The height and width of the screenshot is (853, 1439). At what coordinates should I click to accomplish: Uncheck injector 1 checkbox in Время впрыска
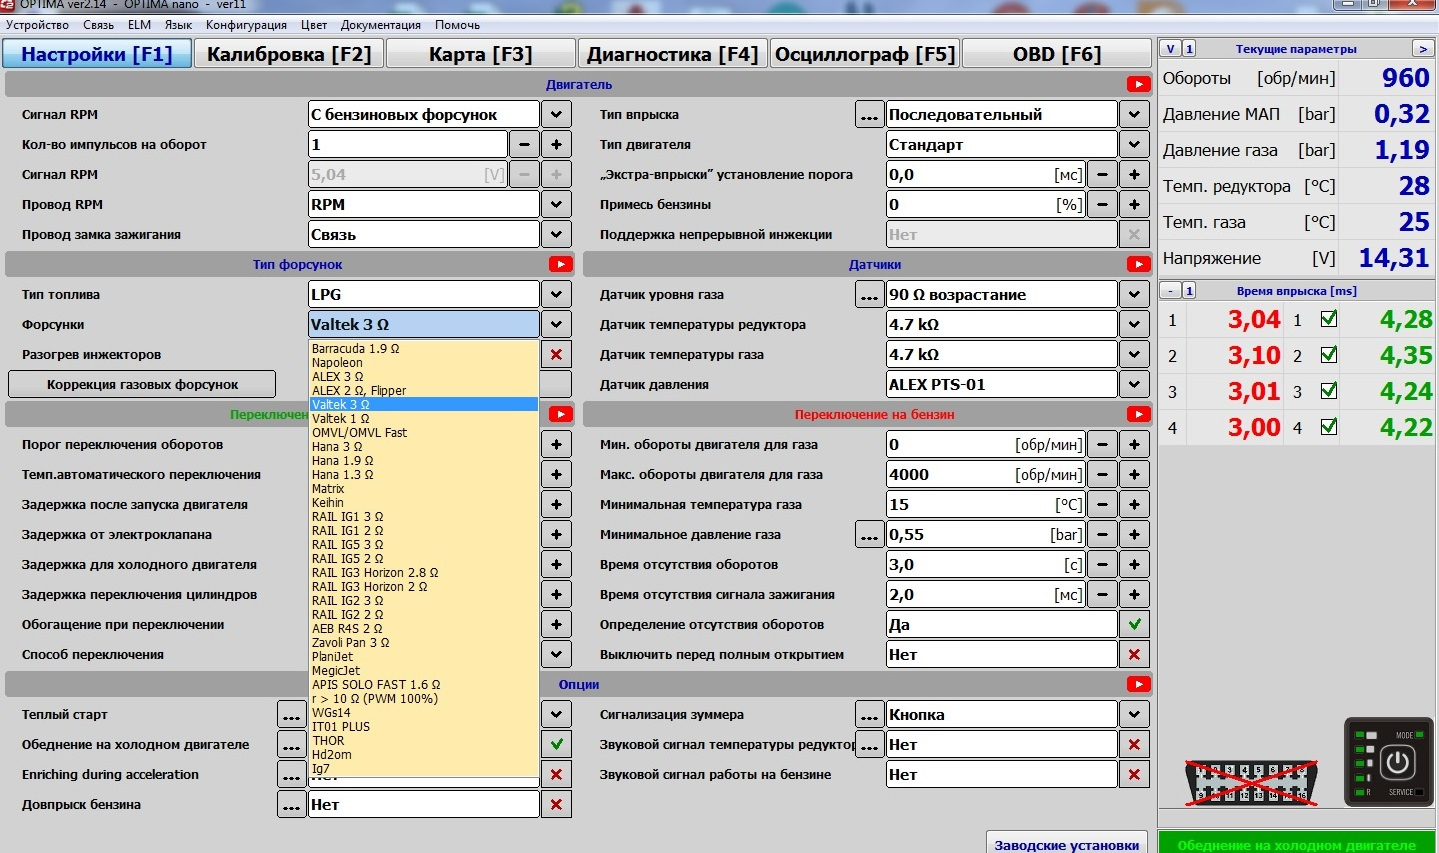pos(1329,320)
